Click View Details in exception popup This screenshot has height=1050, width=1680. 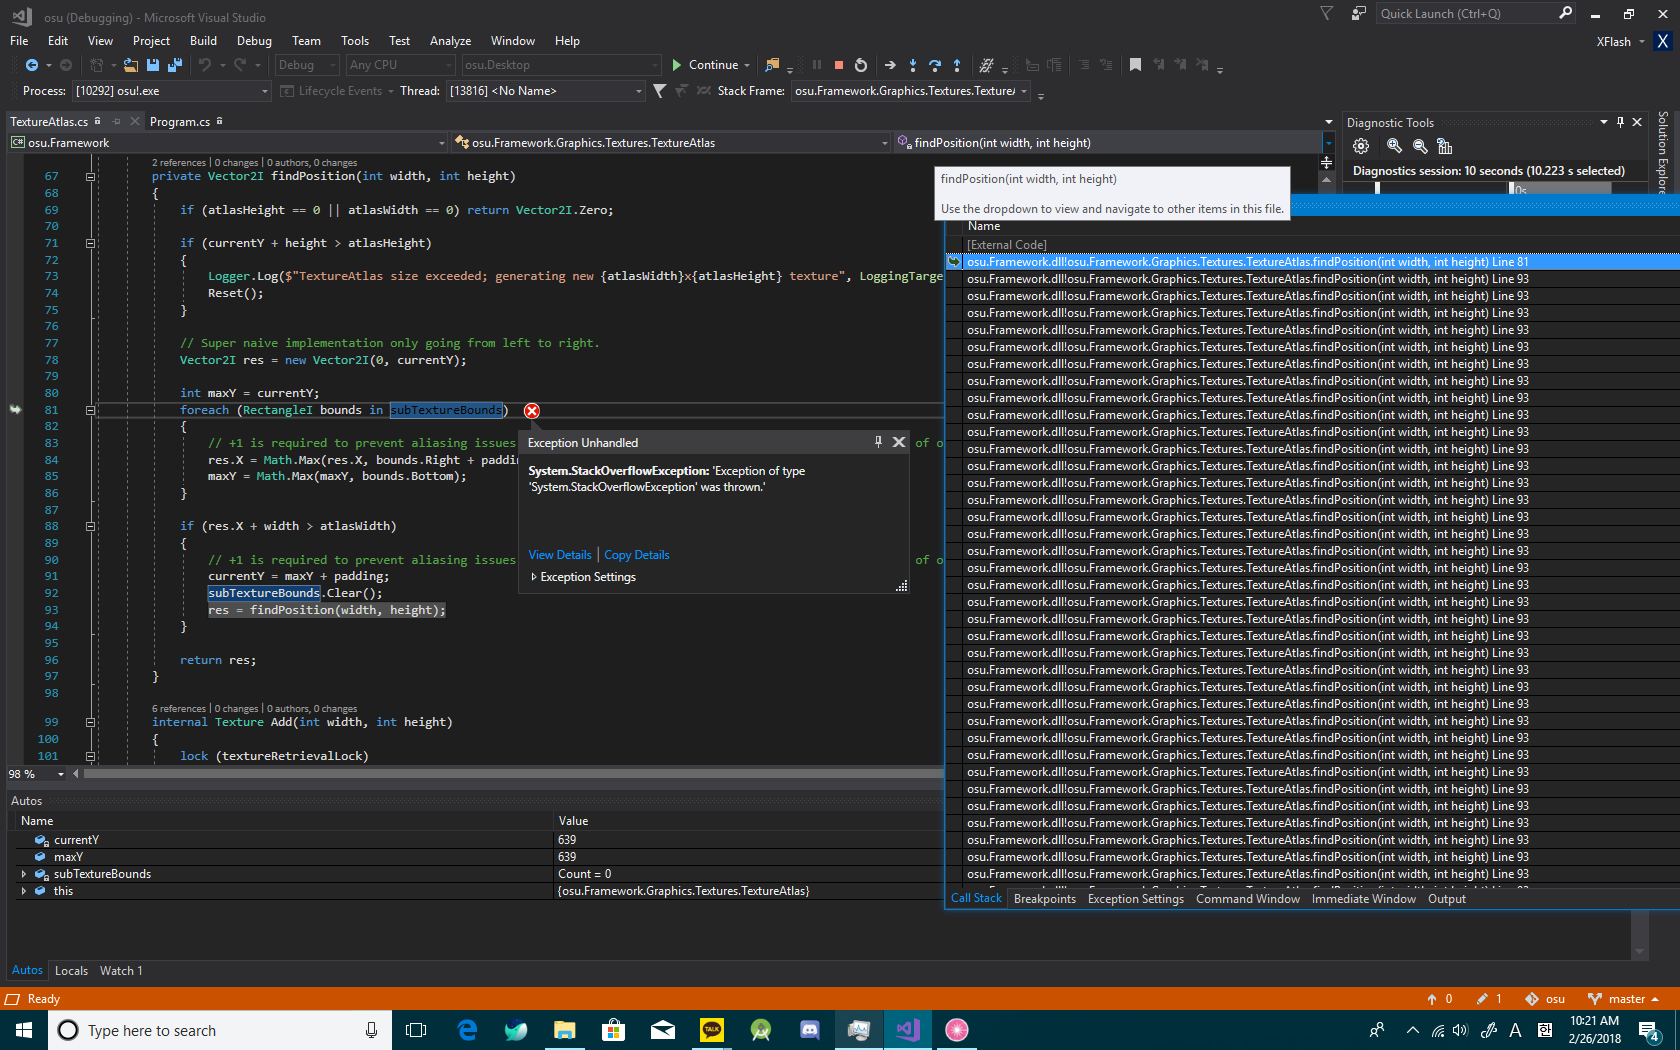559,554
